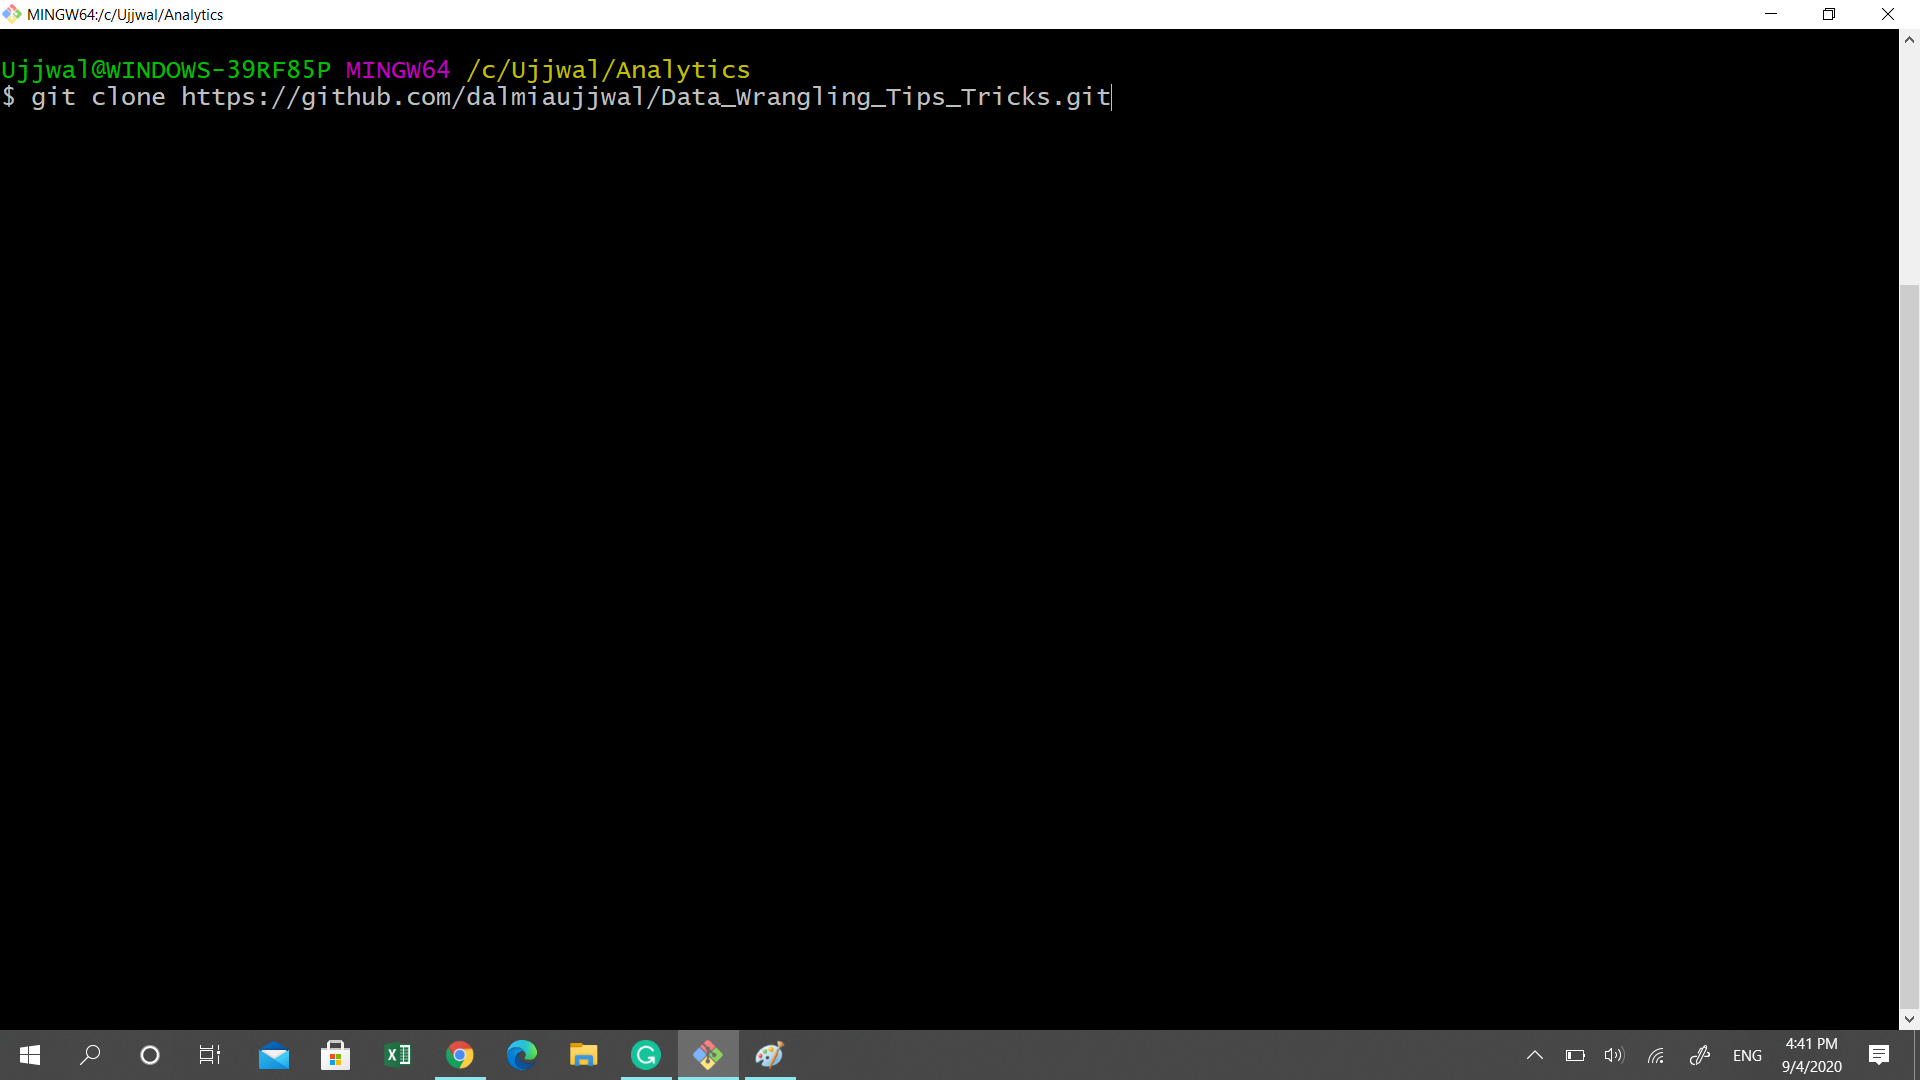
Task: Open the Mail app from taskbar
Action: (274, 1055)
